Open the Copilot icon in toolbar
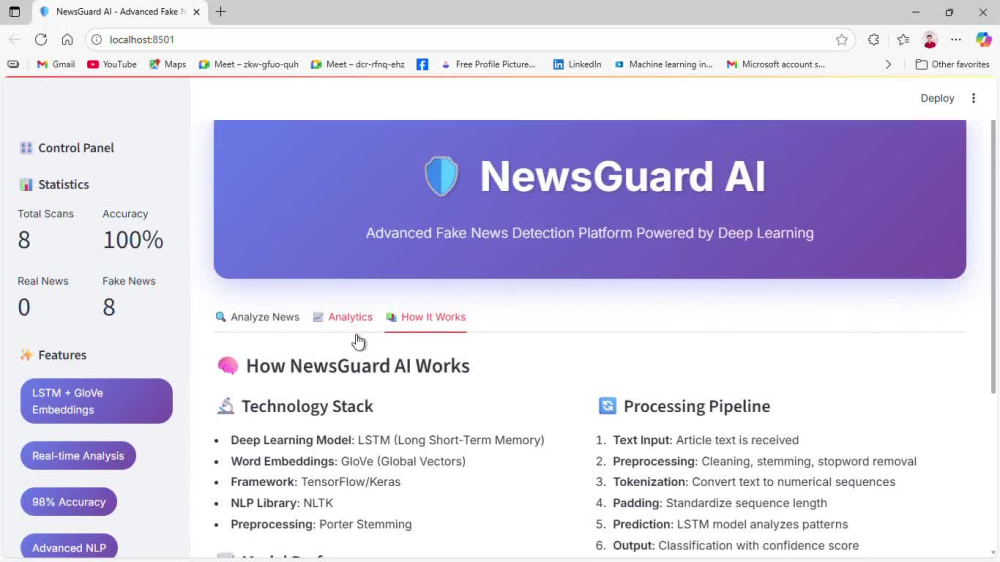1000x562 pixels. tap(983, 40)
